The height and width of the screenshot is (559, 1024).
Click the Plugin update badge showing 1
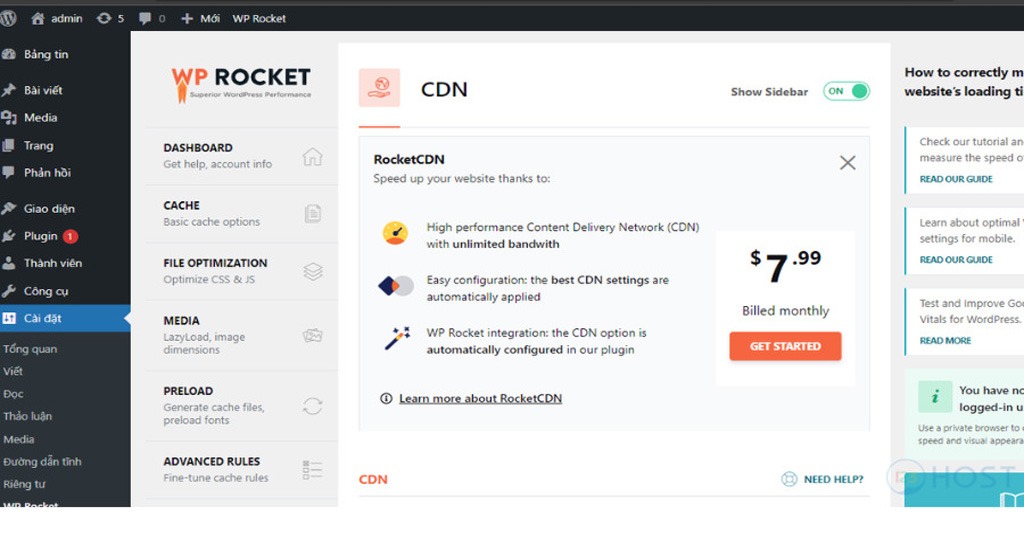[70, 236]
